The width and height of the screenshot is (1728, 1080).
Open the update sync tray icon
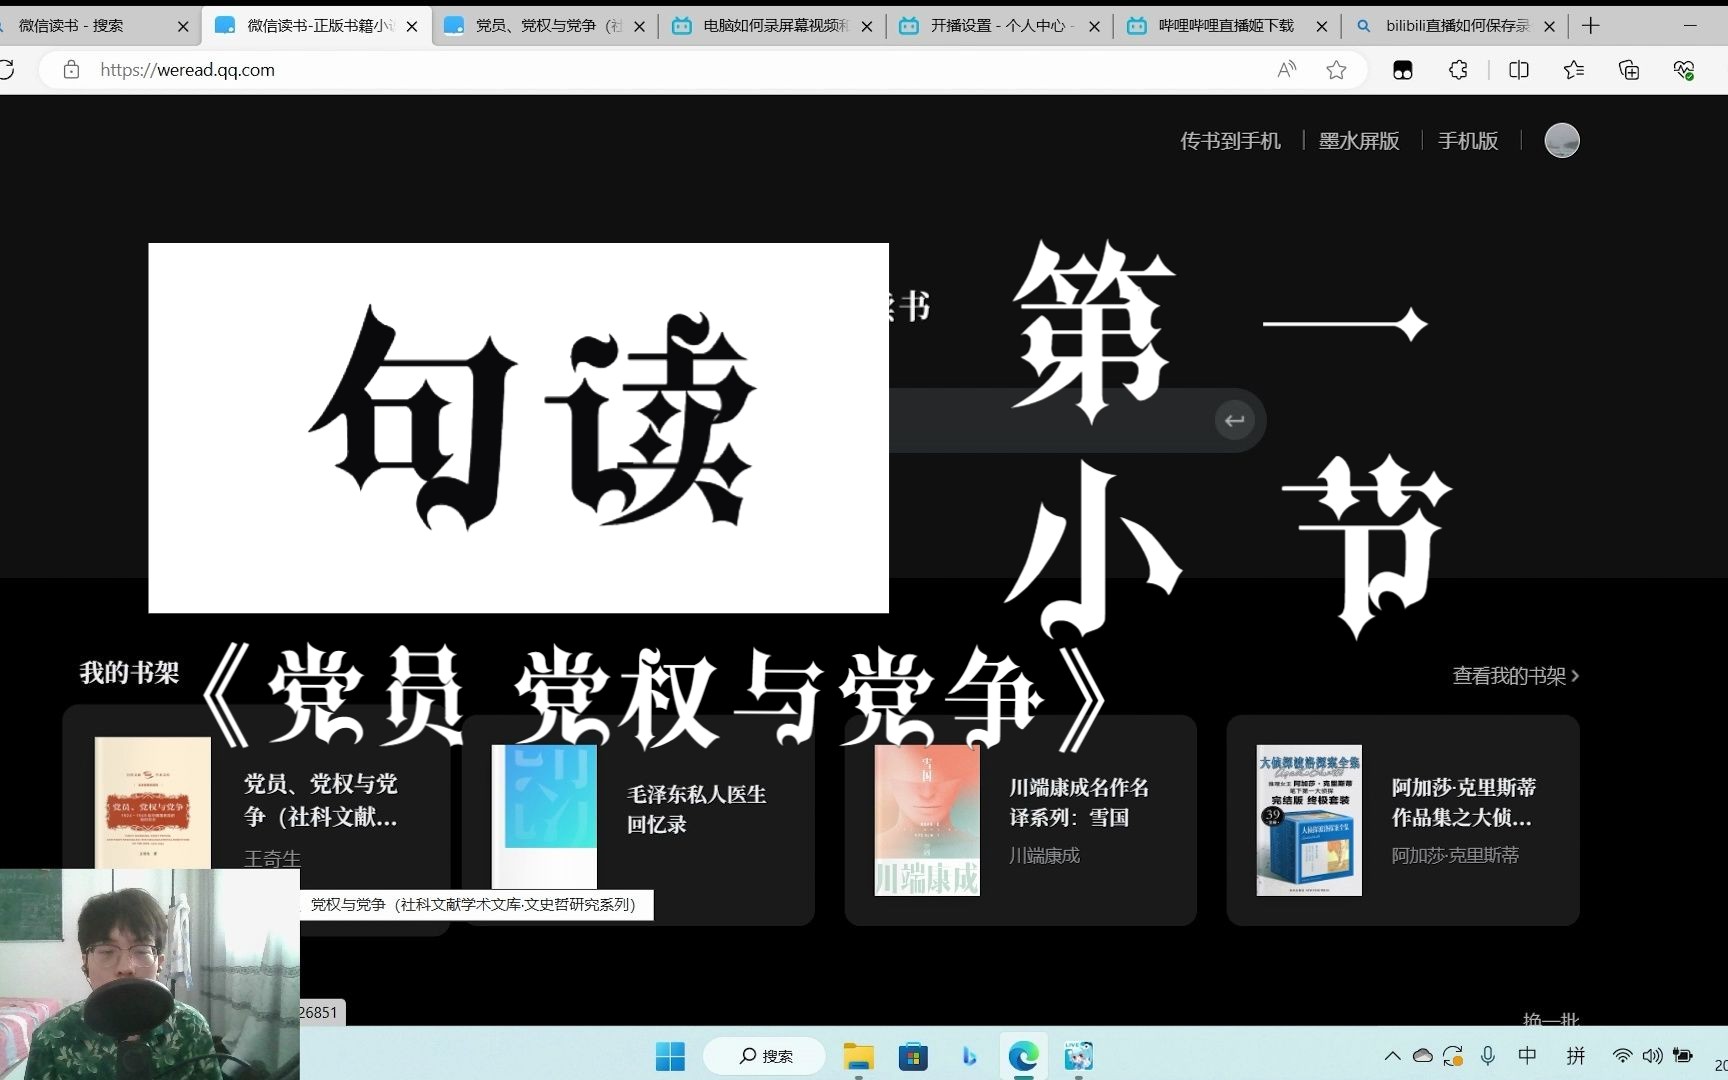click(1453, 1056)
